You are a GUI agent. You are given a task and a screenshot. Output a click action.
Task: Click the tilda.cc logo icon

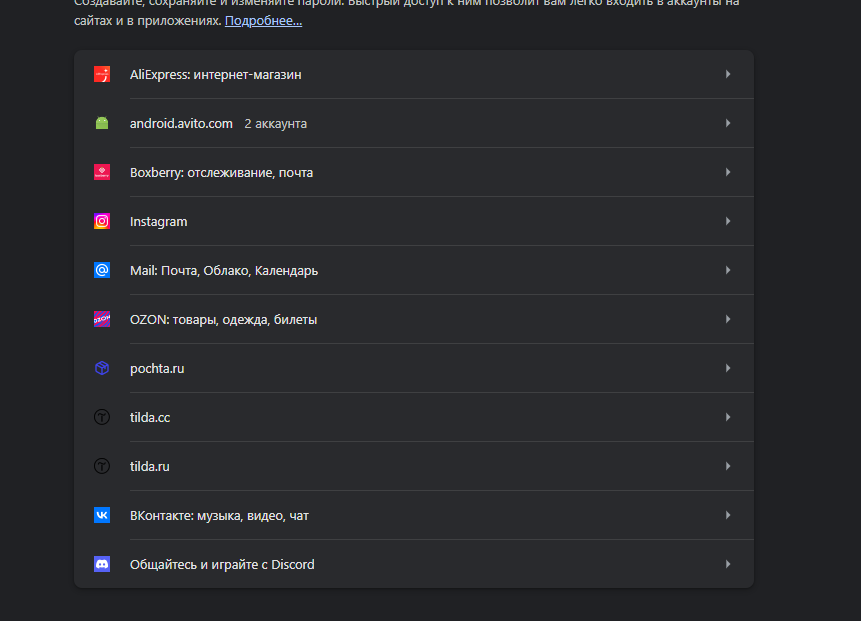point(102,417)
